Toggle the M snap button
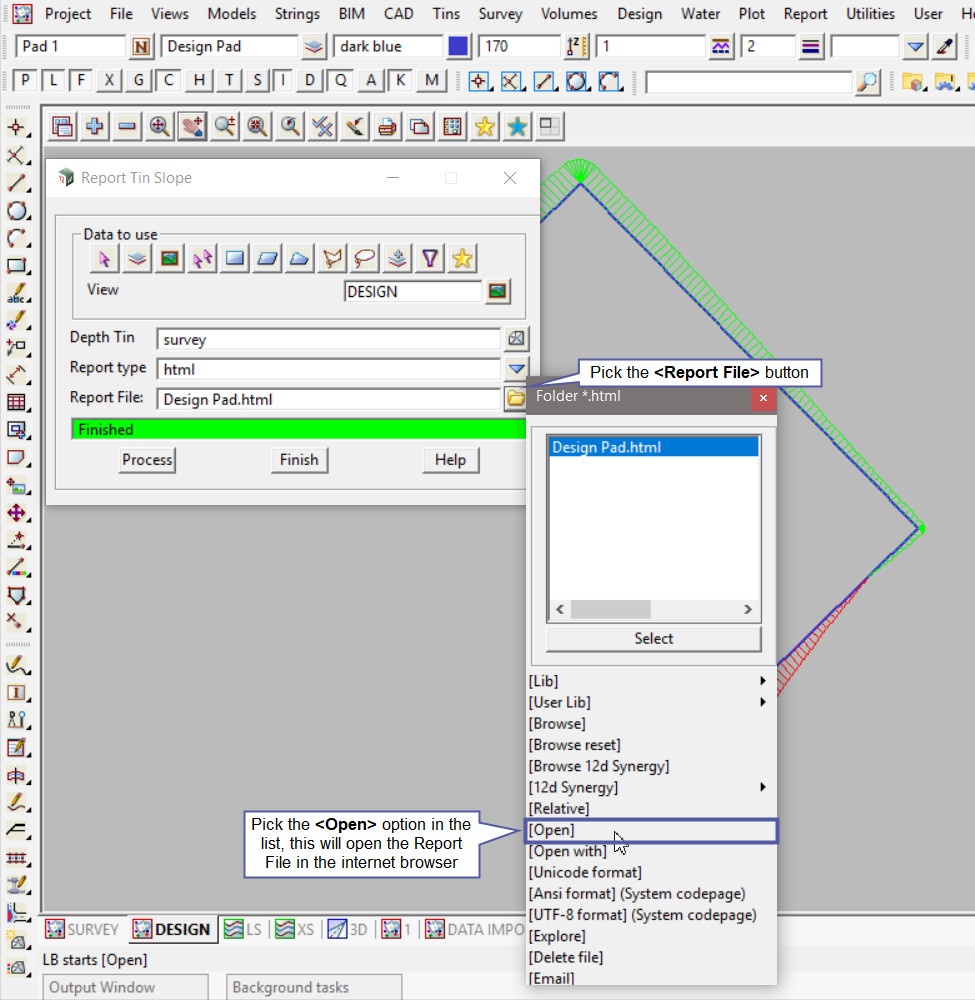975x1000 pixels. pos(431,81)
